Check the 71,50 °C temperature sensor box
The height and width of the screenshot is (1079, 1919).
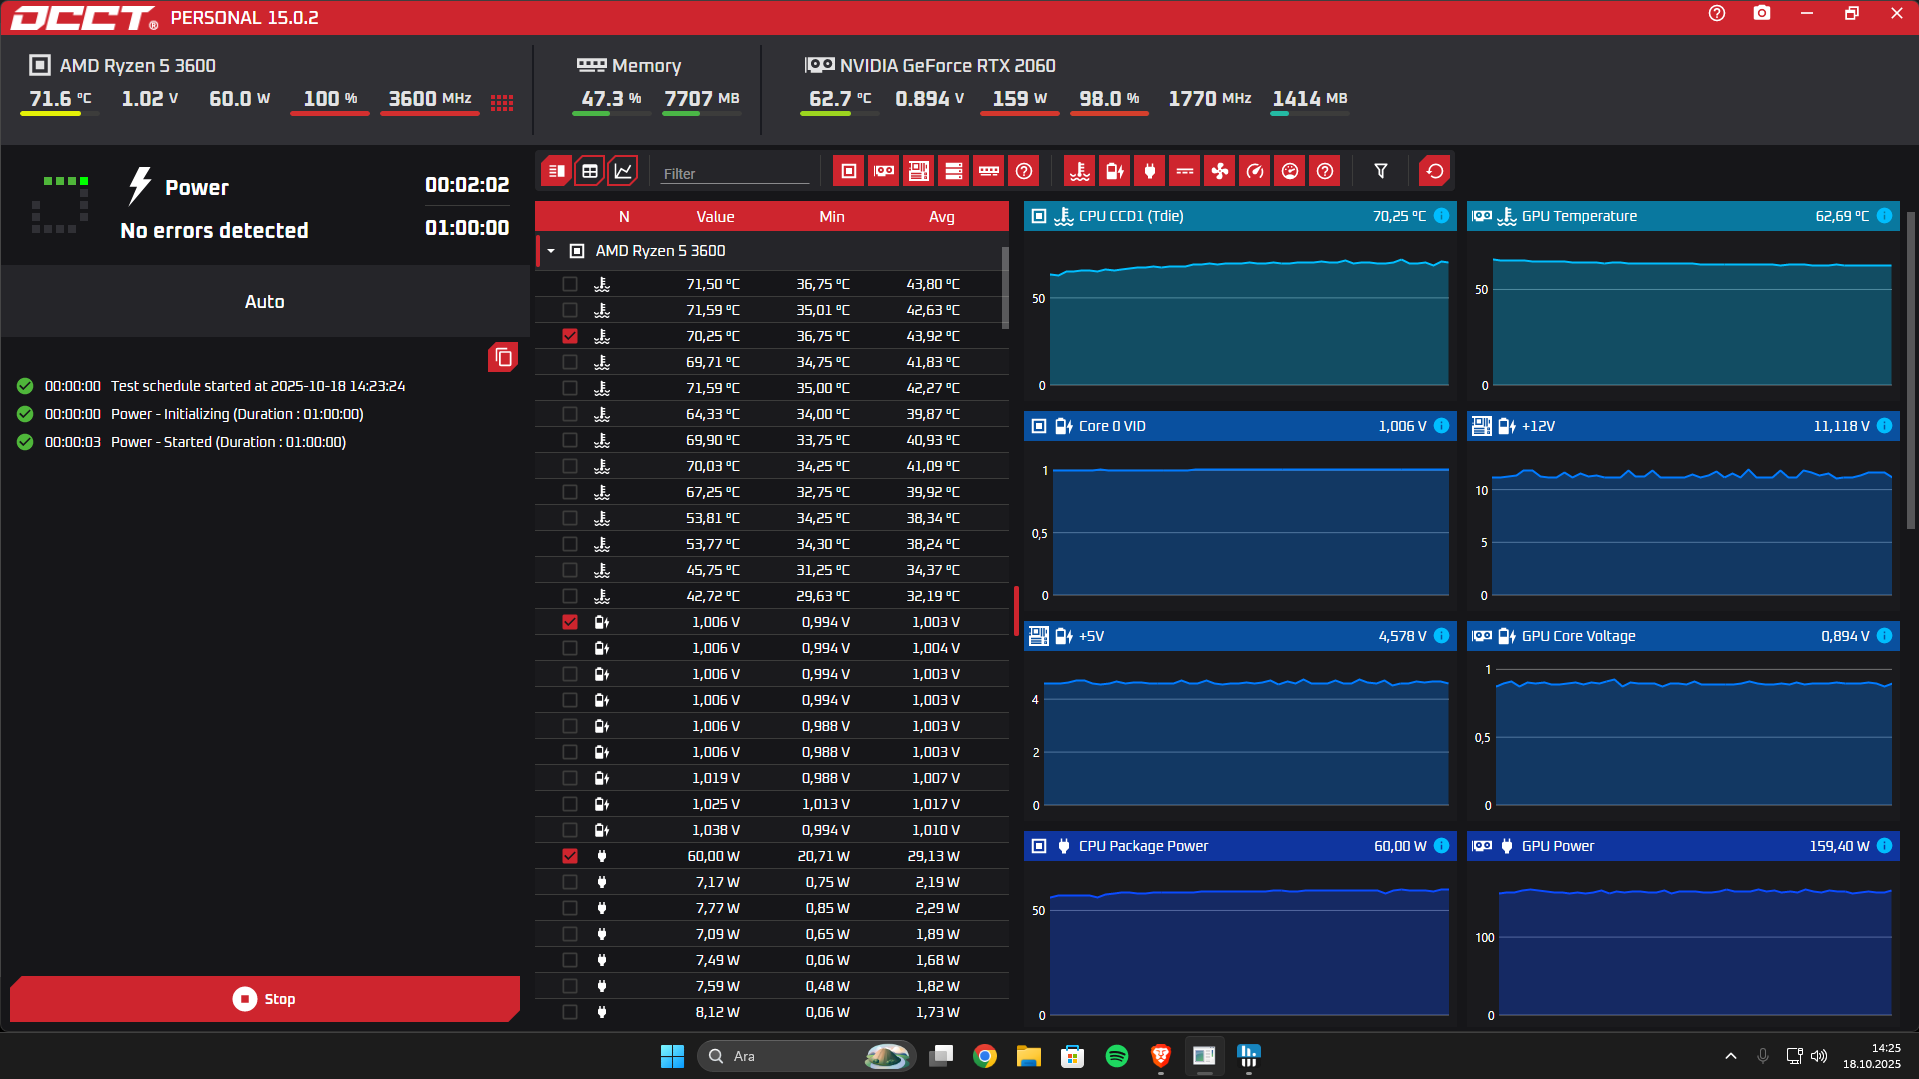570,284
